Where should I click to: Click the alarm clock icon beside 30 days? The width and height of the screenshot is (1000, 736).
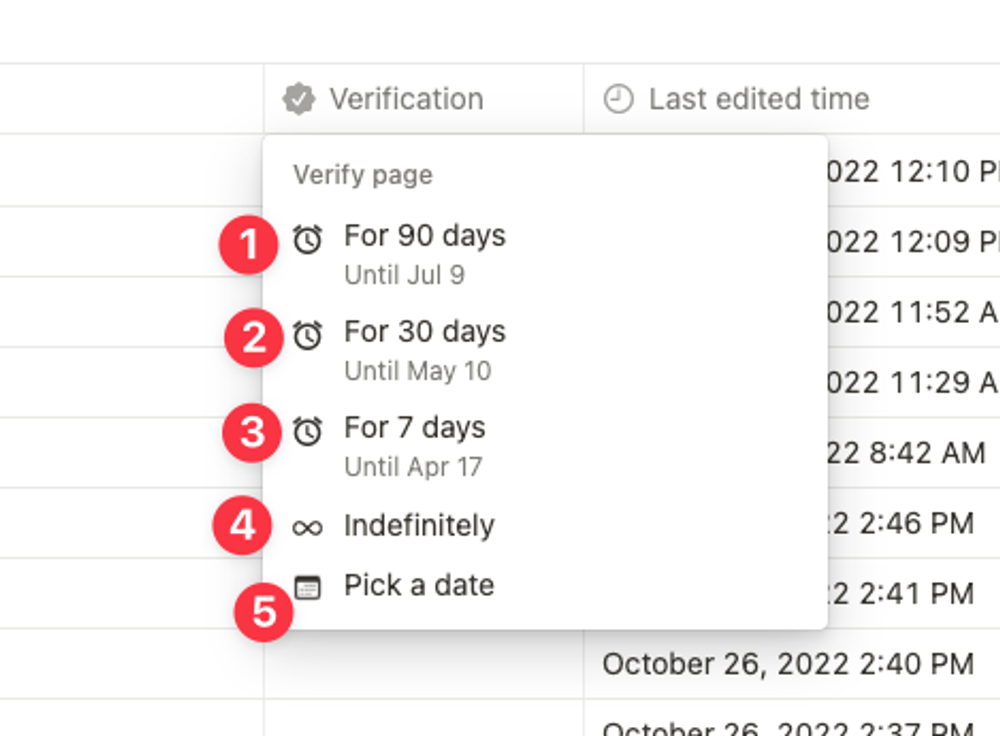tap(307, 335)
